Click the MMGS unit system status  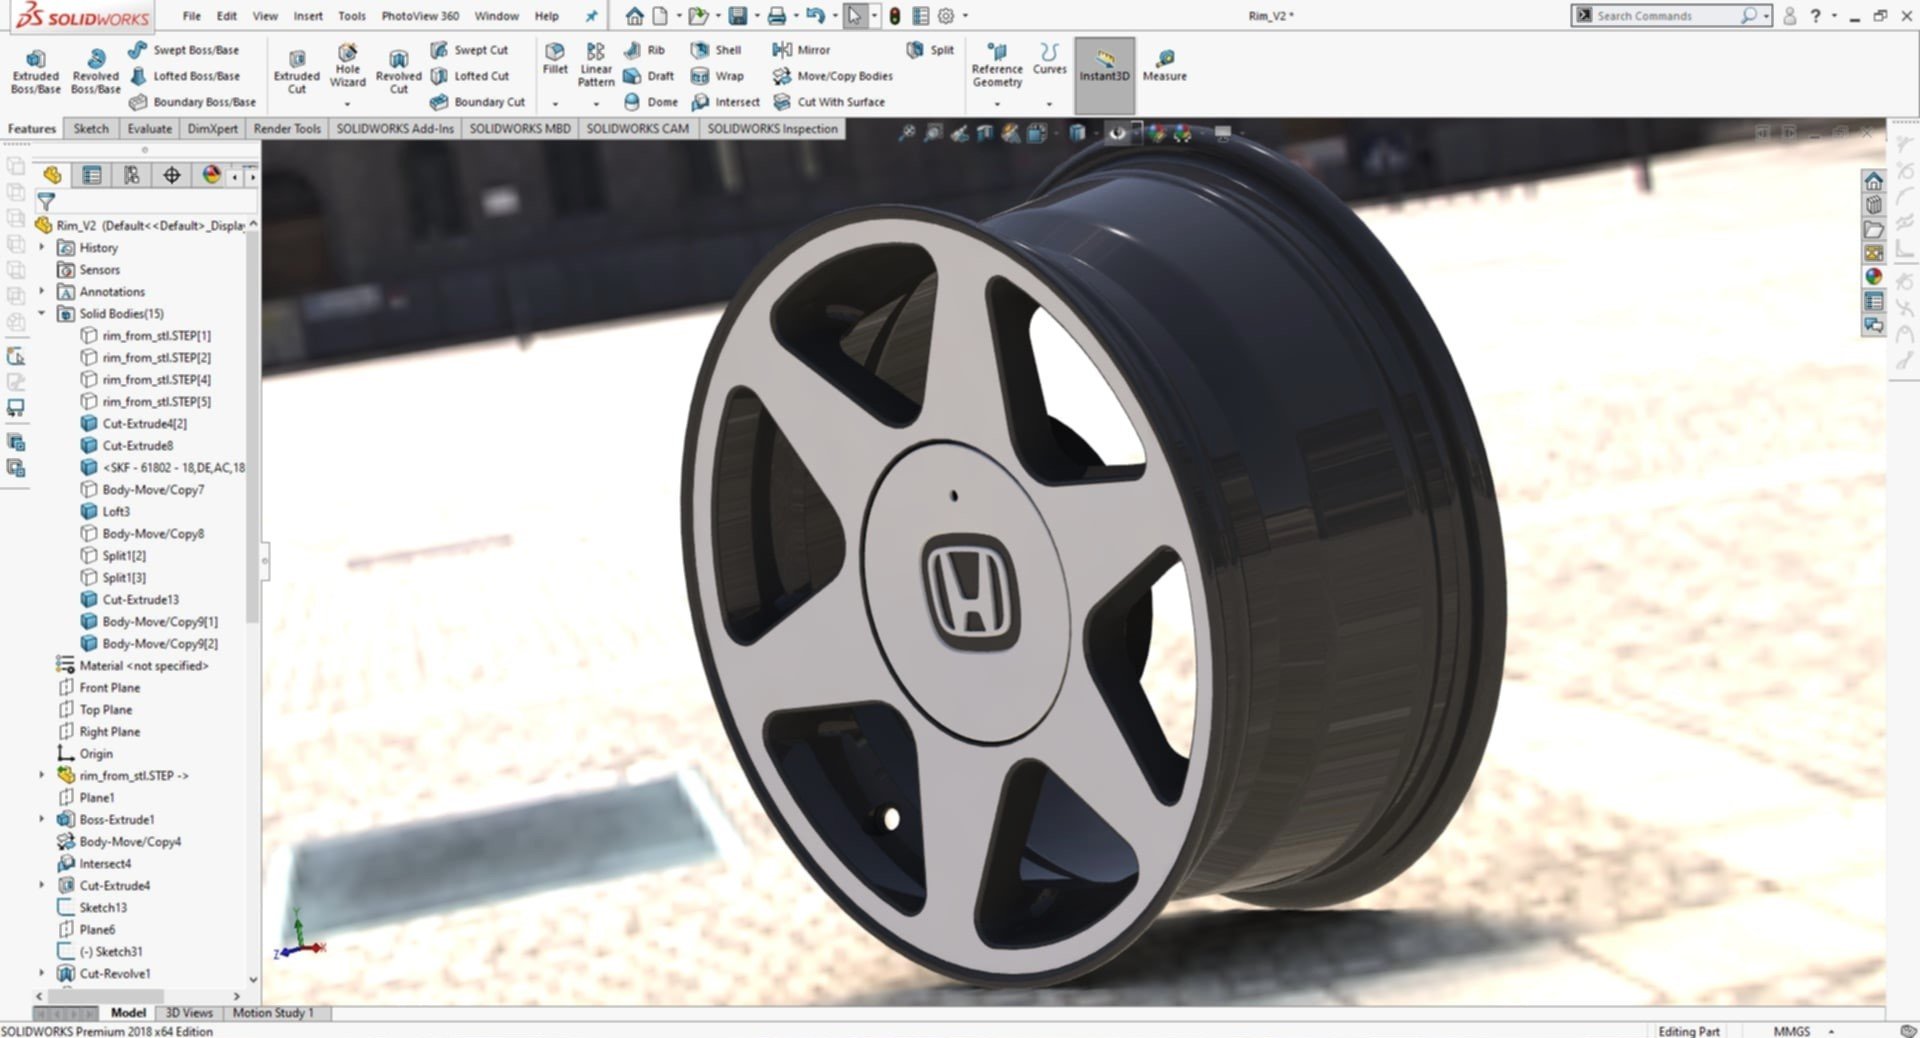(1791, 1031)
